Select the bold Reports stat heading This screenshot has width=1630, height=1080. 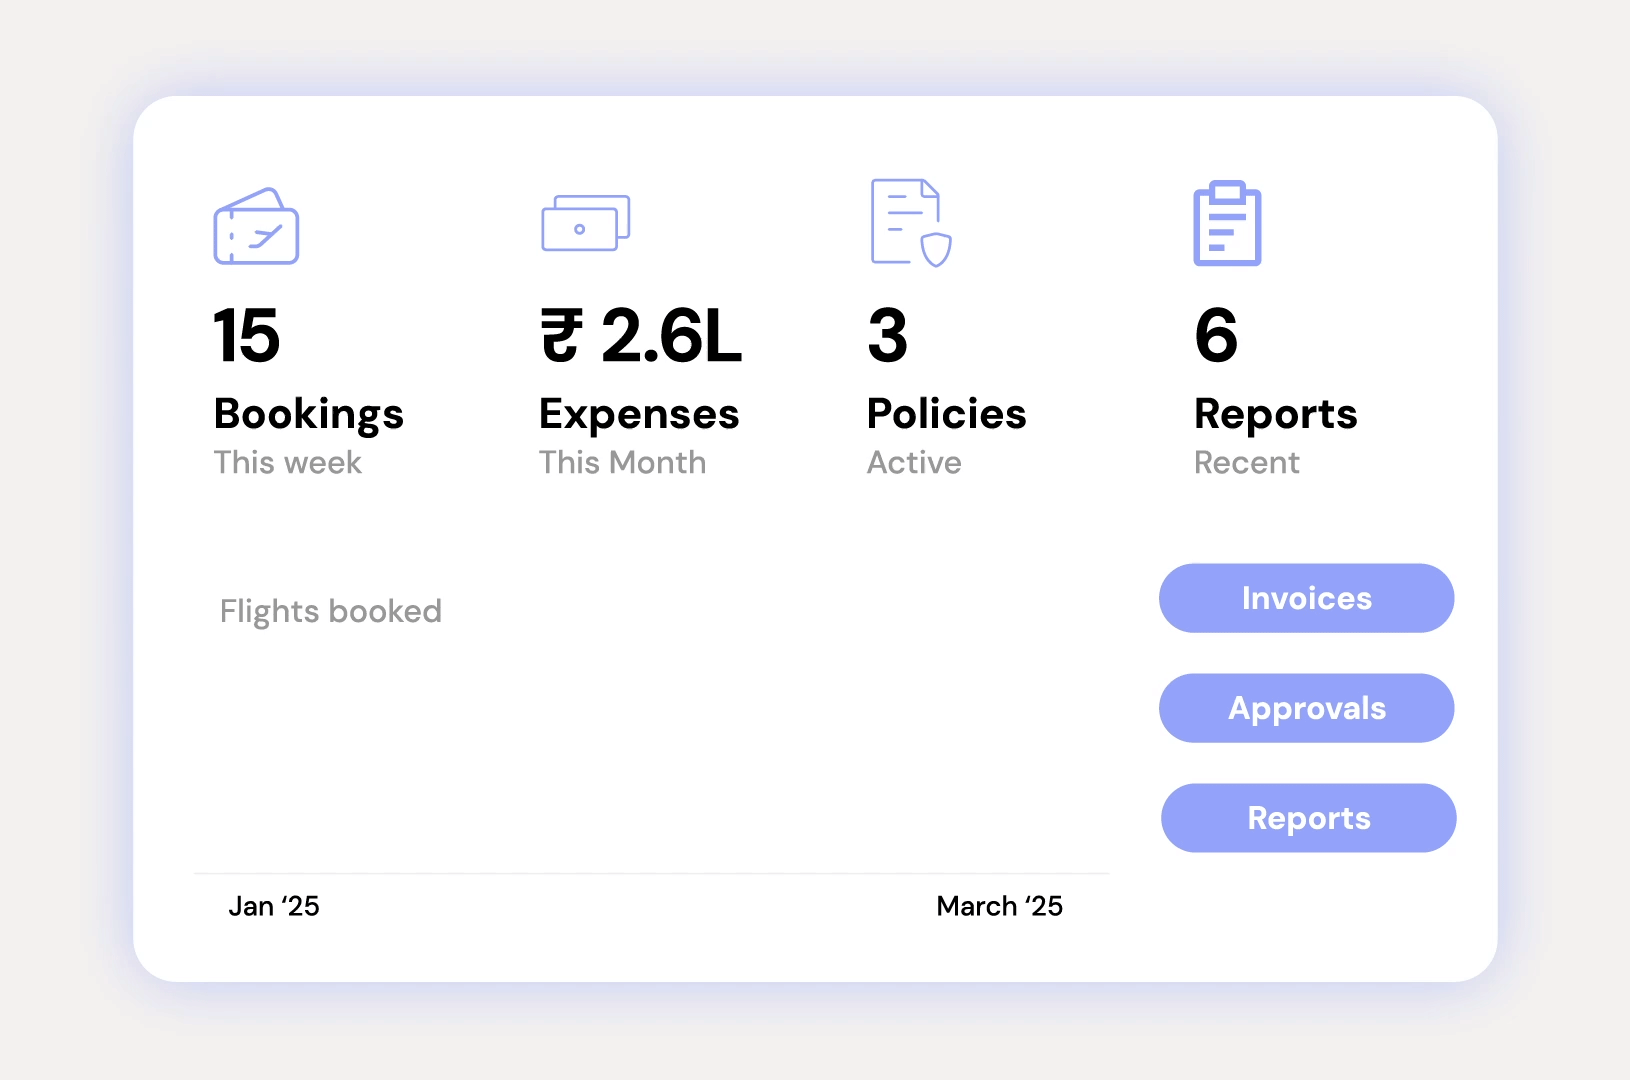pyautogui.click(x=1275, y=414)
